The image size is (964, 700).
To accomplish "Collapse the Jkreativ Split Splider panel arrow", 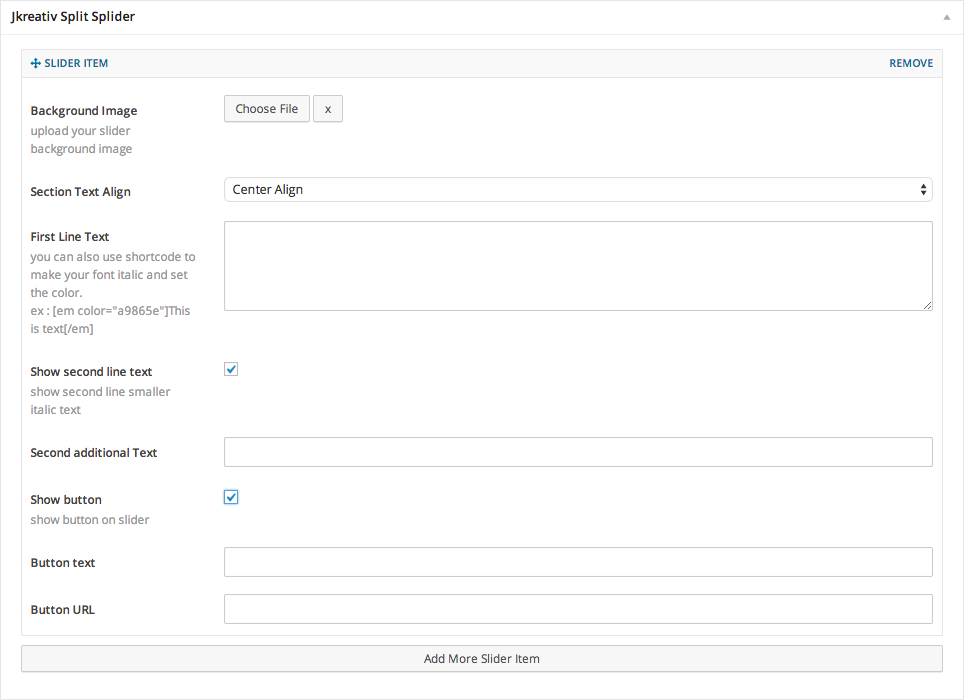I will click(x=946, y=17).
